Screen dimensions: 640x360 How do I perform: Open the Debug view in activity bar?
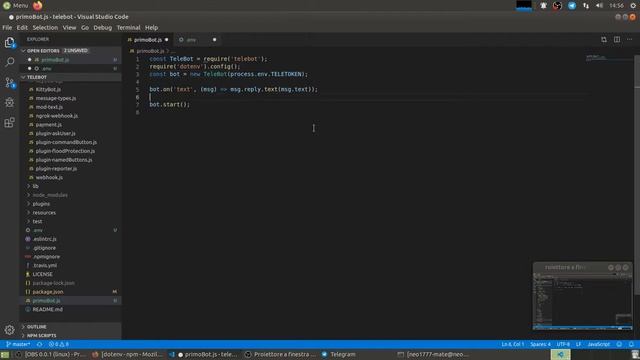pyautogui.click(x=9, y=102)
